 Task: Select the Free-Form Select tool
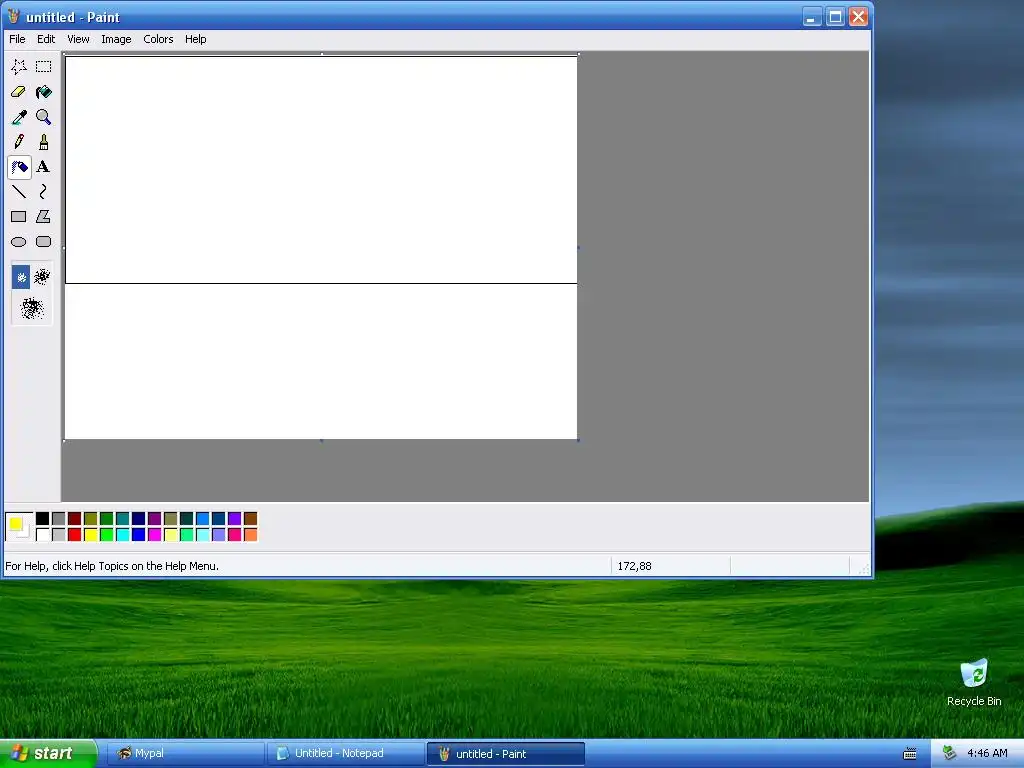coord(19,67)
